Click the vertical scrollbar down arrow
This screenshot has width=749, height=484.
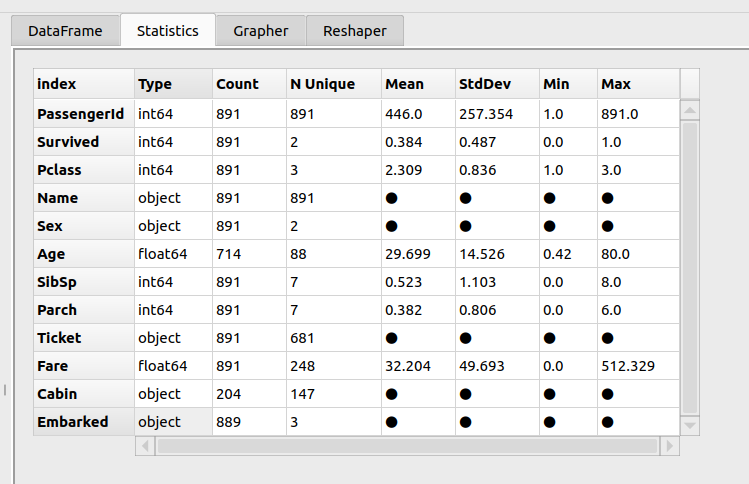(690, 426)
